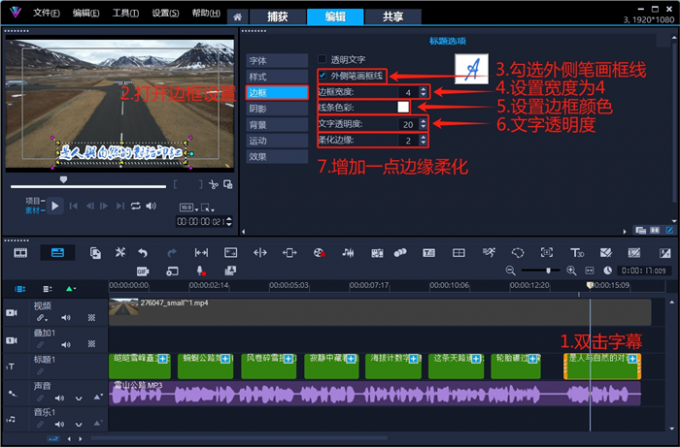Redo the last undone action

172,253
